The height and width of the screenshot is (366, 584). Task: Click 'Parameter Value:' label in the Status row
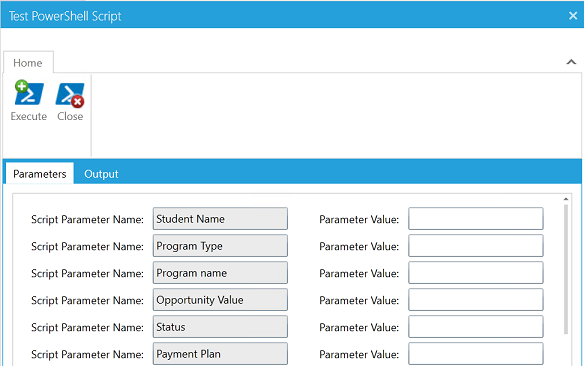pos(359,327)
